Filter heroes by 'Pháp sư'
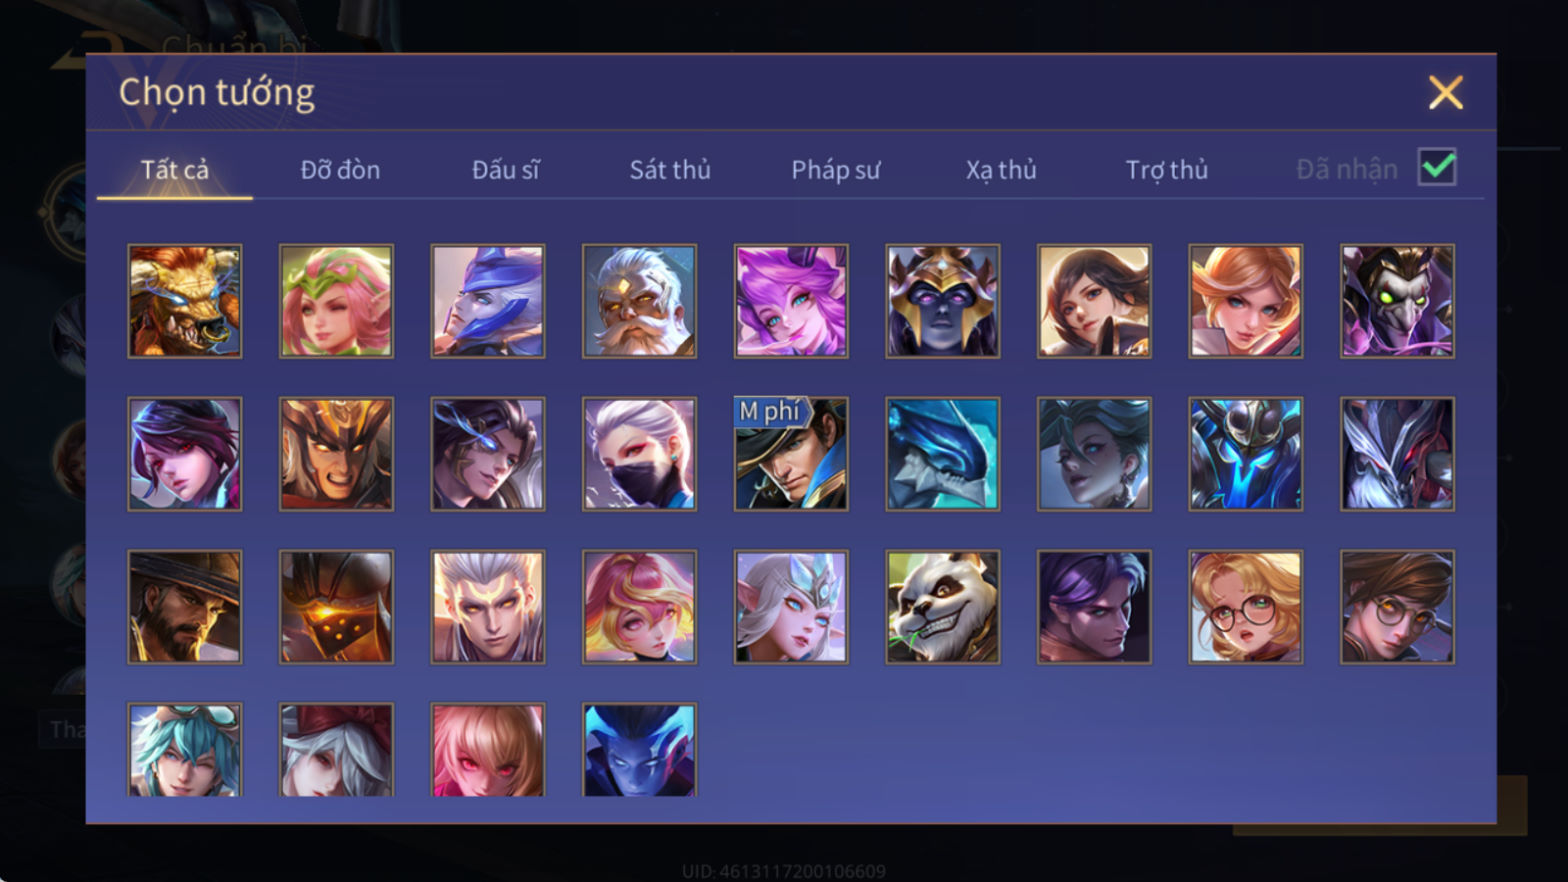The width and height of the screenshot is (1568, 882). point(835,170)
